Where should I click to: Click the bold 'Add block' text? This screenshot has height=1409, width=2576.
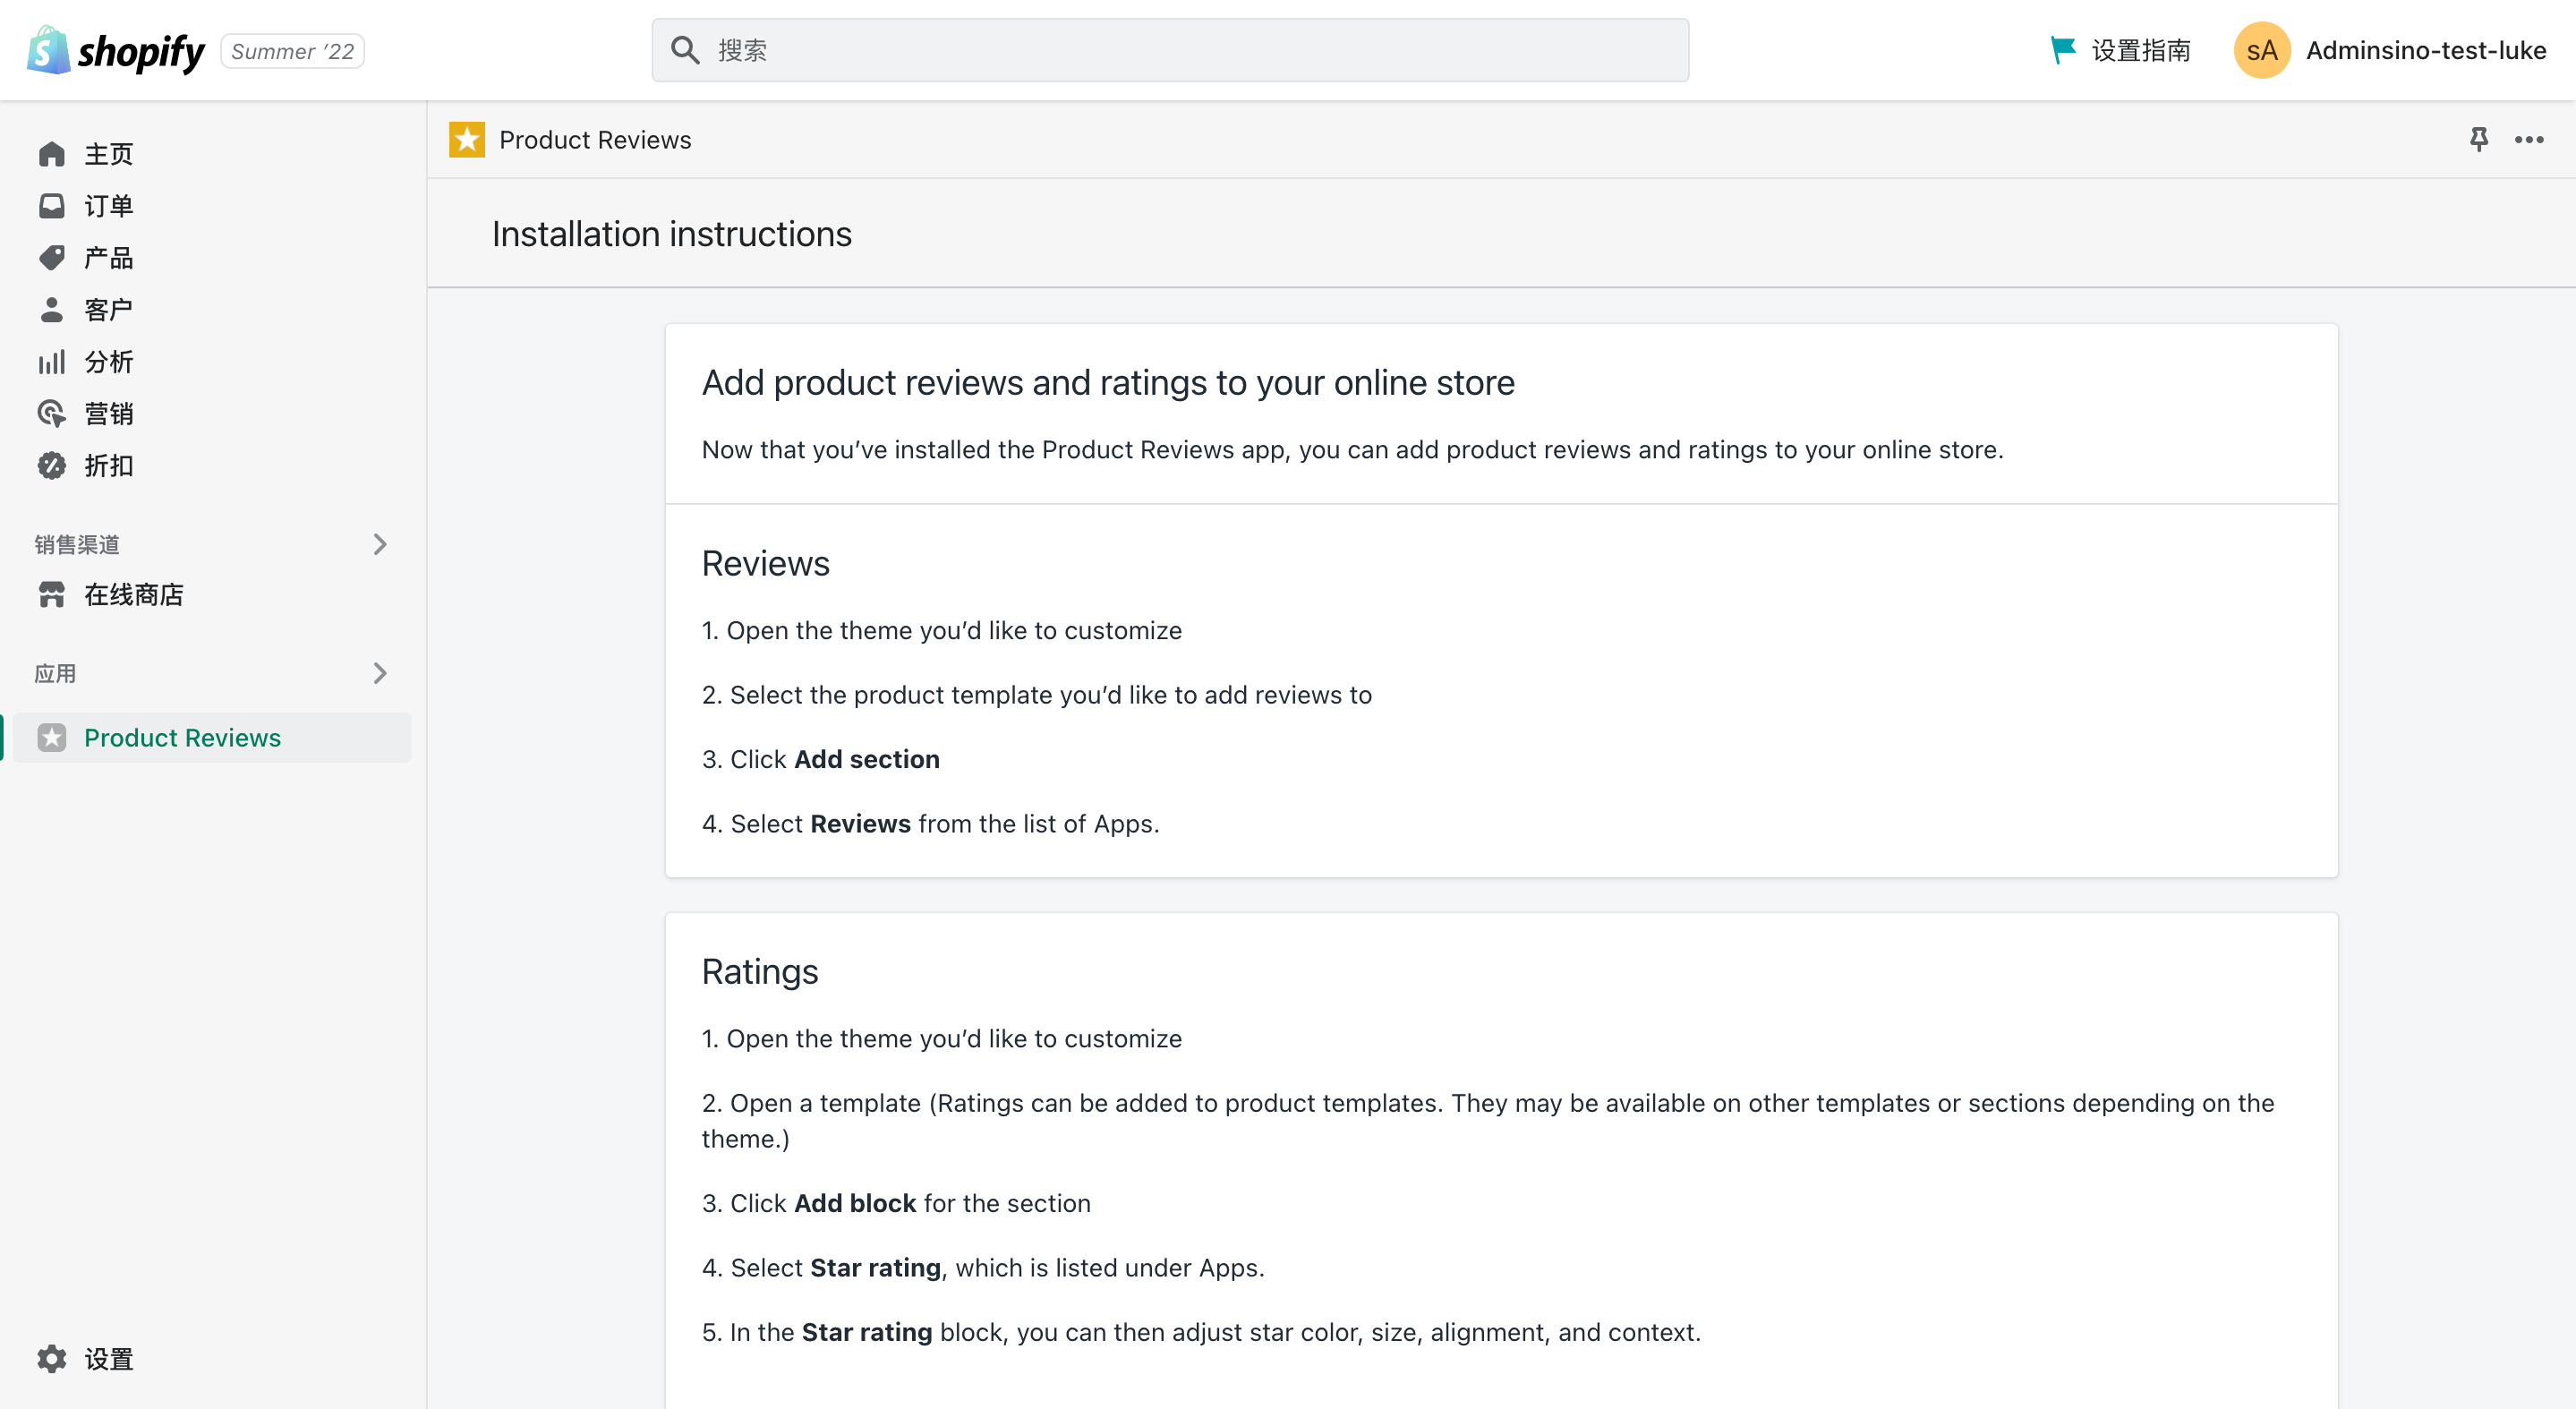click(x=855, y=1204)
